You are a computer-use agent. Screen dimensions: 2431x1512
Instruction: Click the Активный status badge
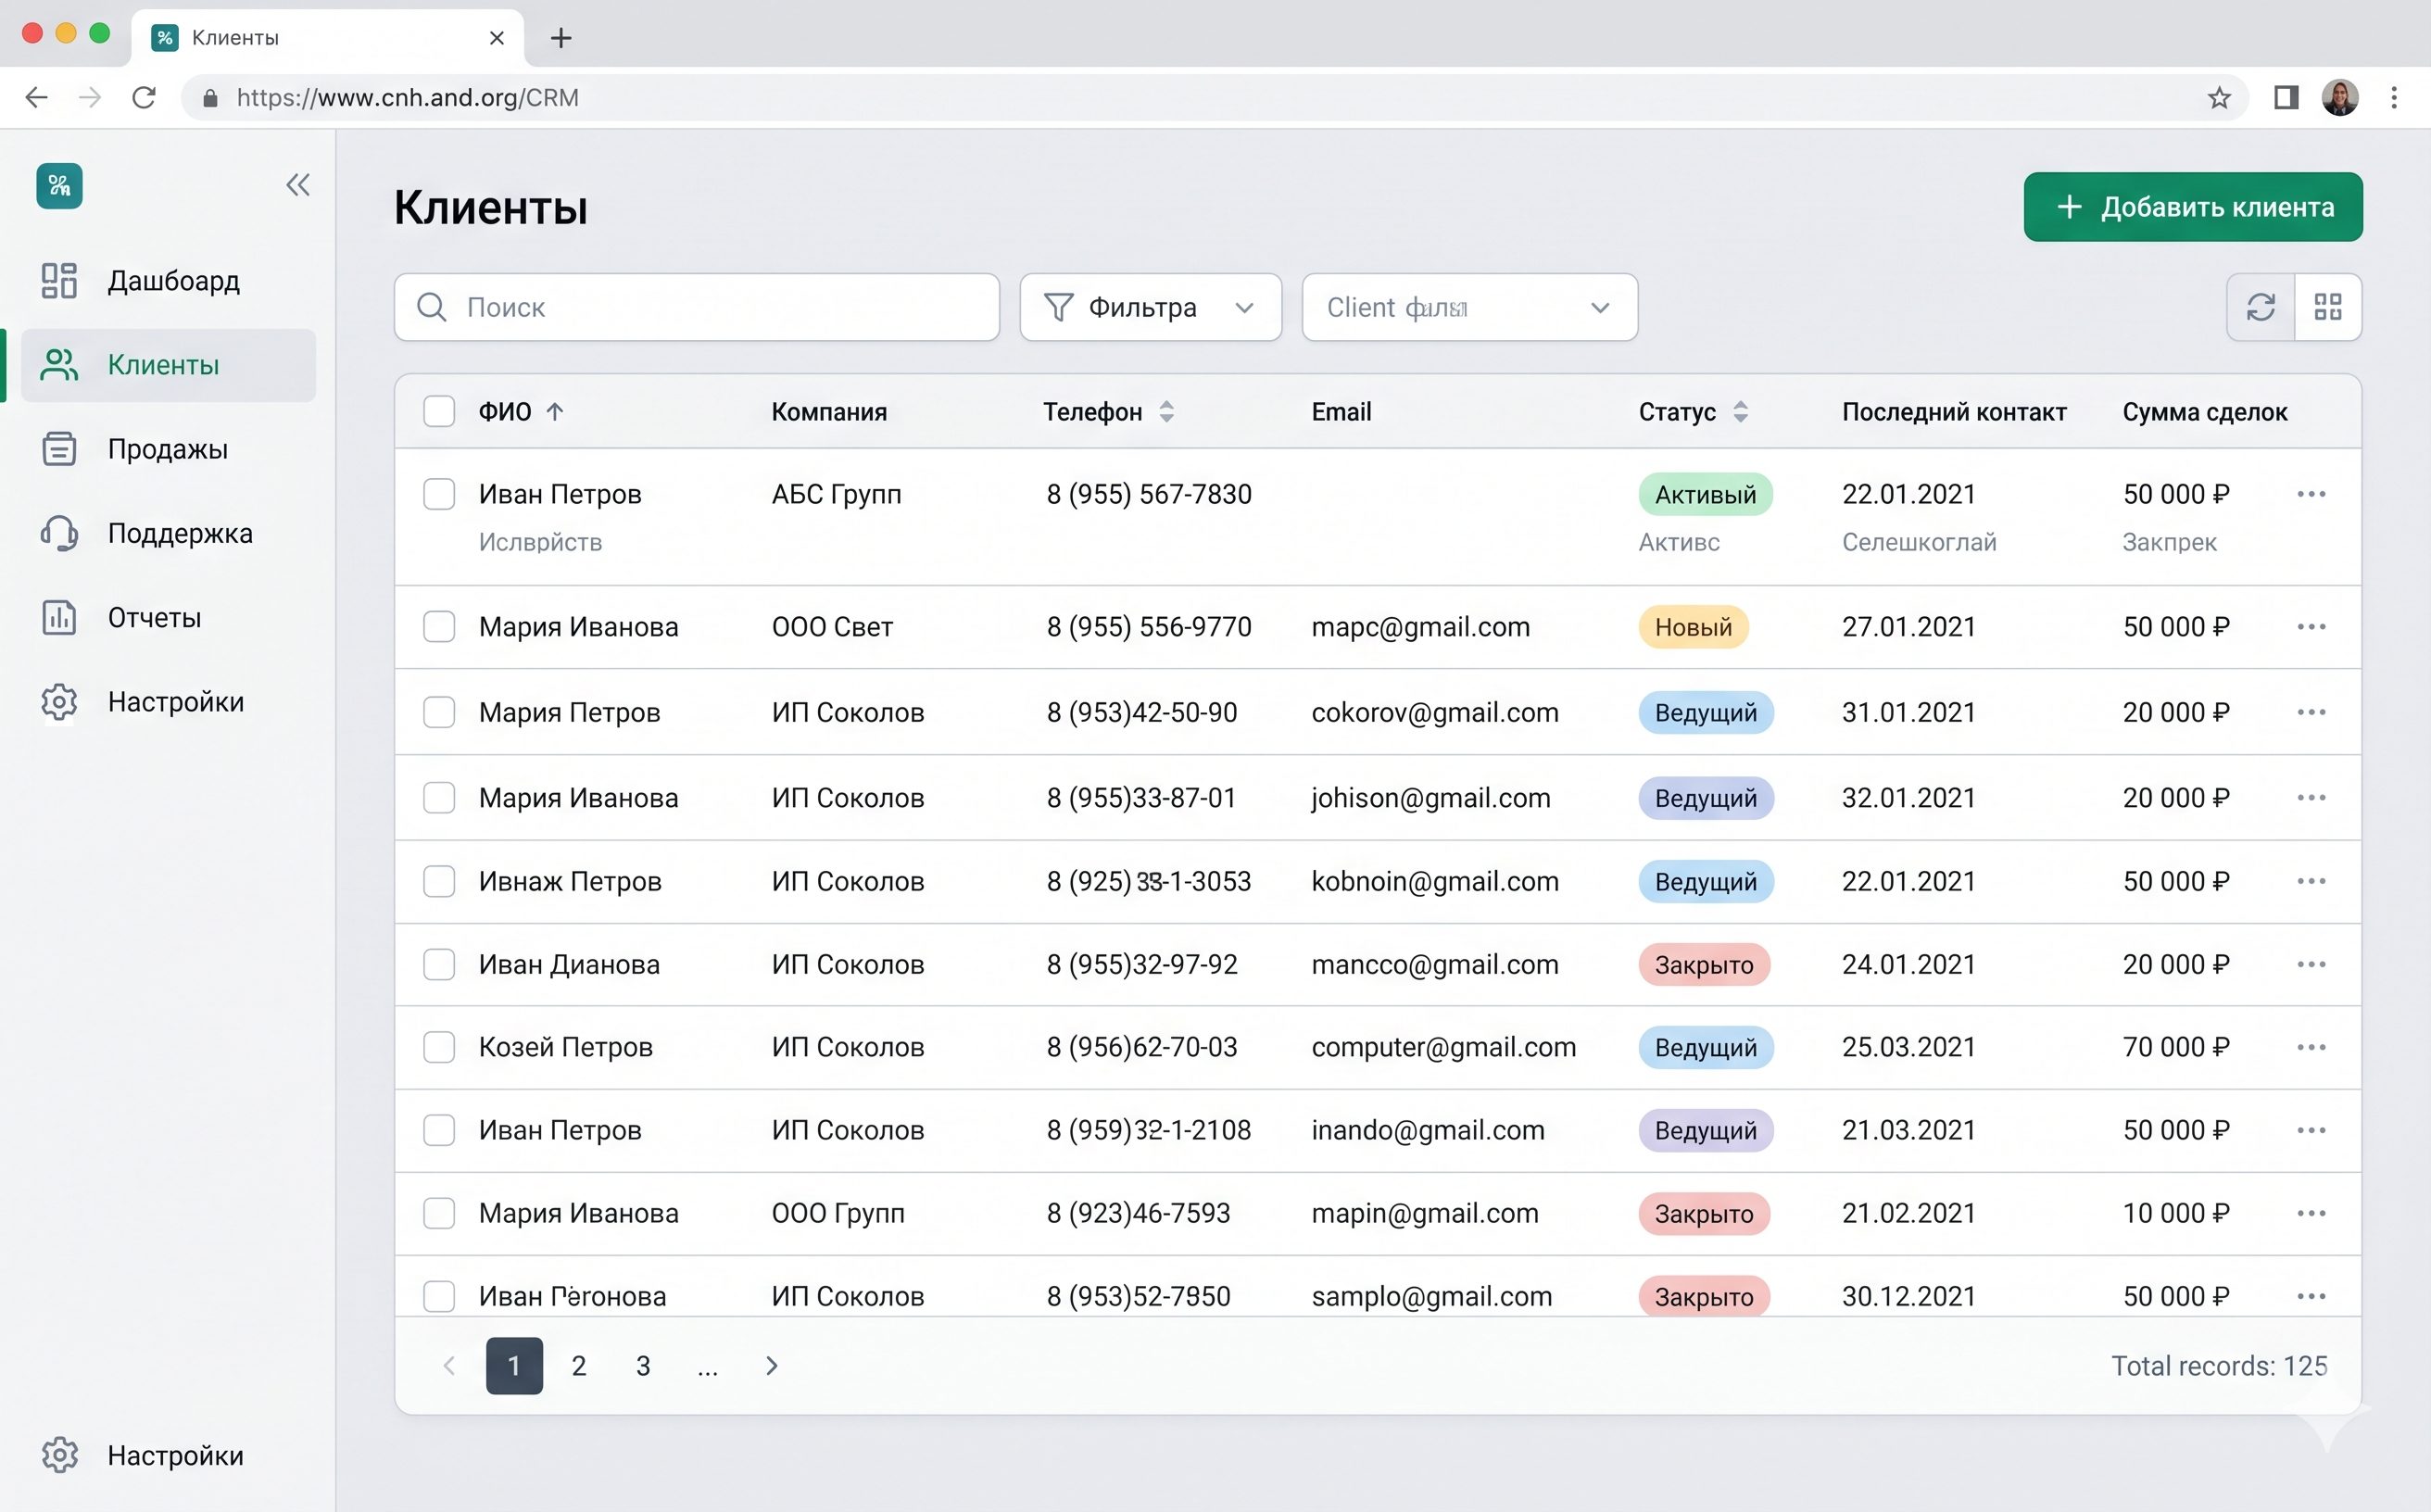click(1705, 494)
